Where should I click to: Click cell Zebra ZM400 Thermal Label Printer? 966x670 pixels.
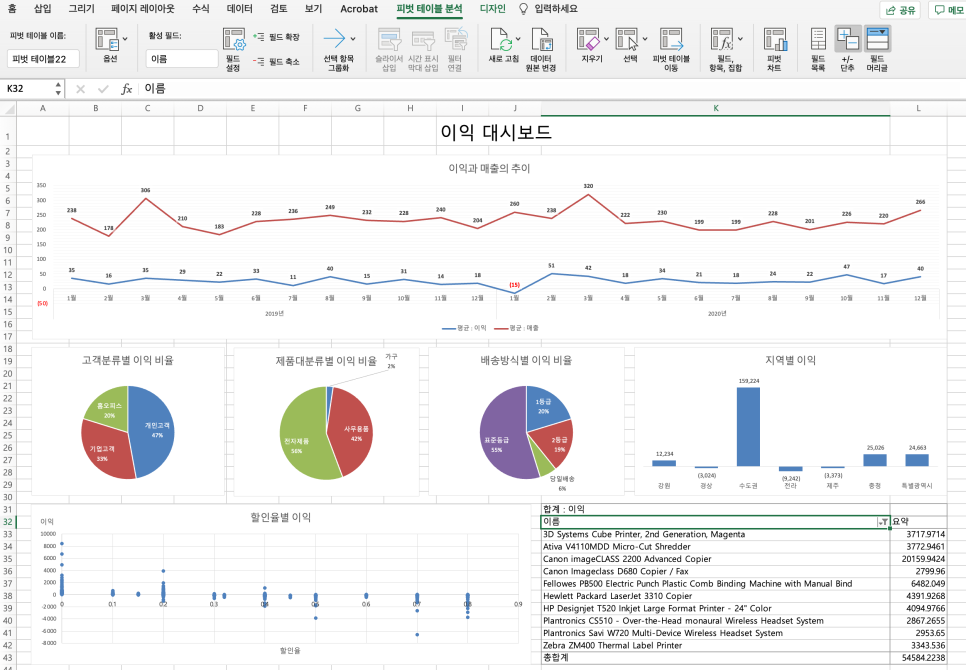point(715,645)
